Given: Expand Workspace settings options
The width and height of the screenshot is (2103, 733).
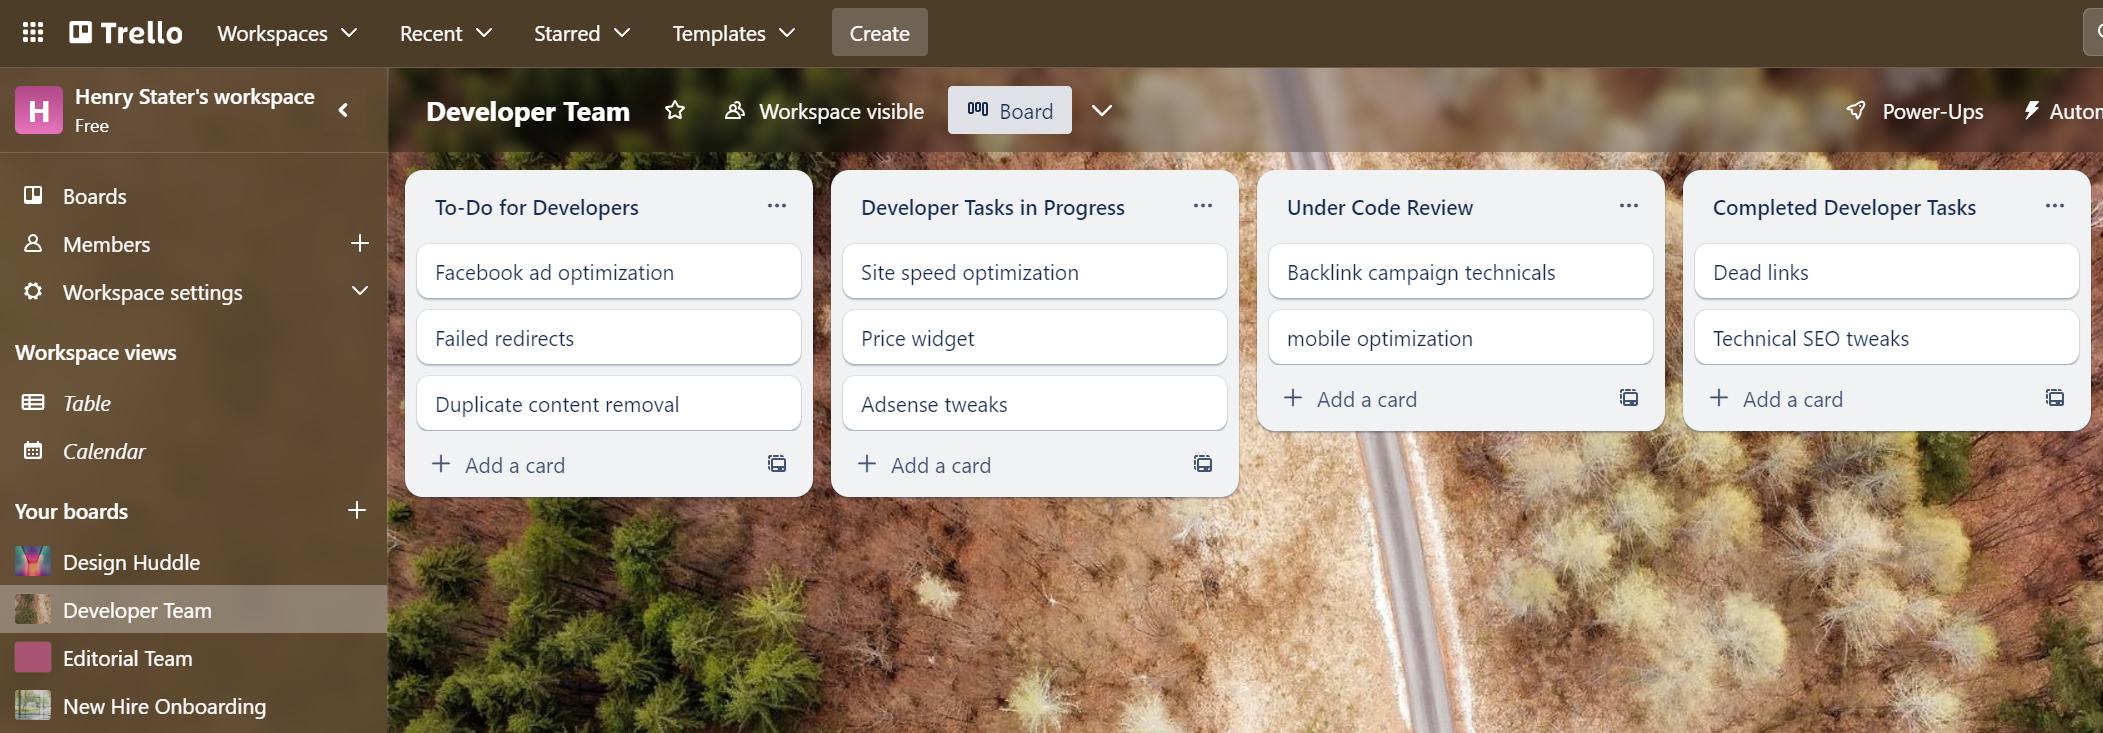Looking at the screenshot, I should 360,291.
